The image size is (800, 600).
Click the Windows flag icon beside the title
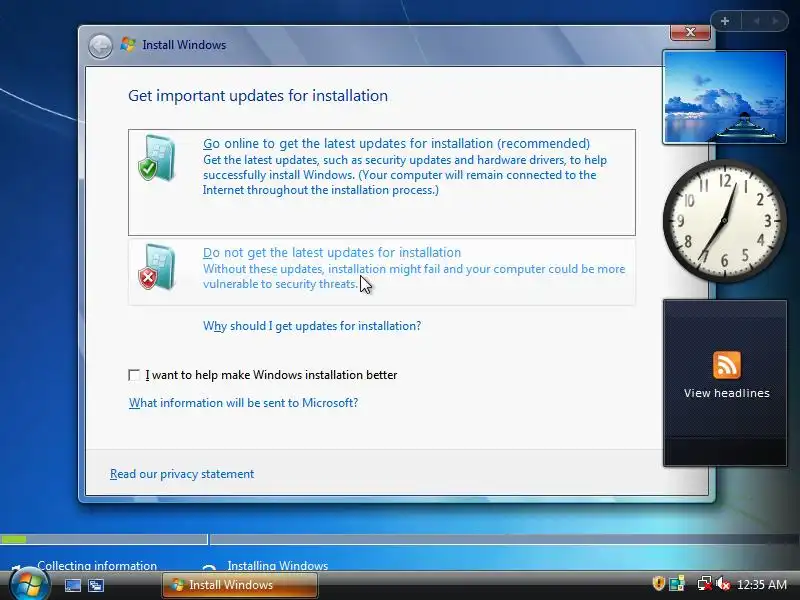(128, 44)
